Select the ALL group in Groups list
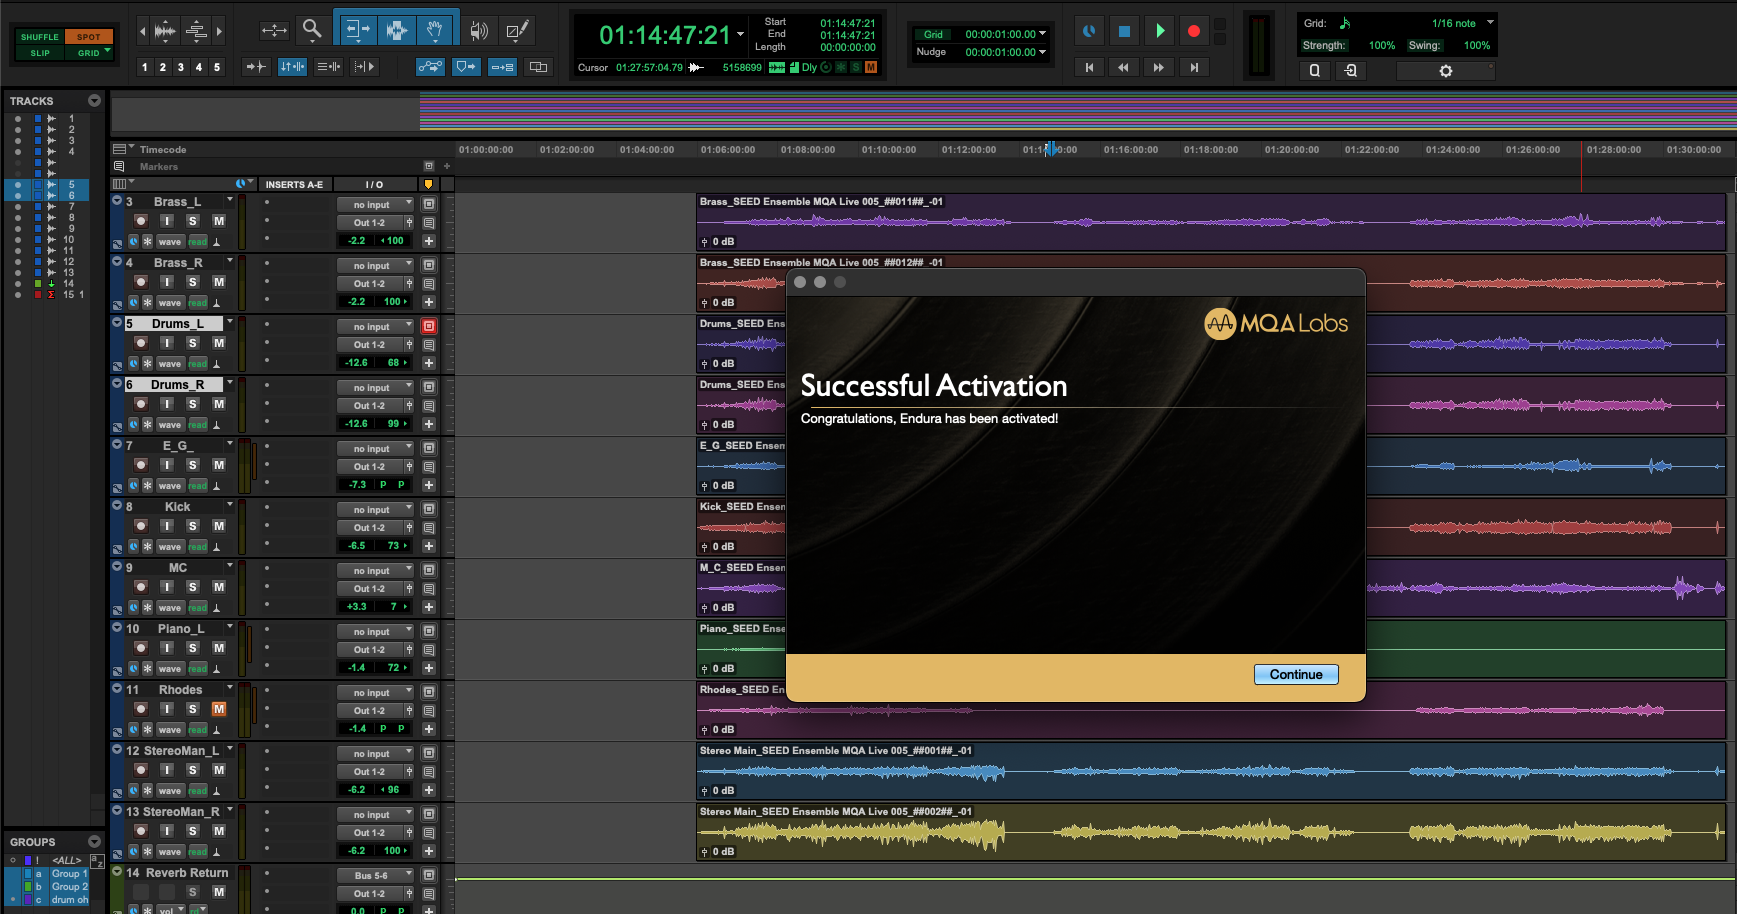The width and height of the screenshot is (1737, 914). point(67,860)
